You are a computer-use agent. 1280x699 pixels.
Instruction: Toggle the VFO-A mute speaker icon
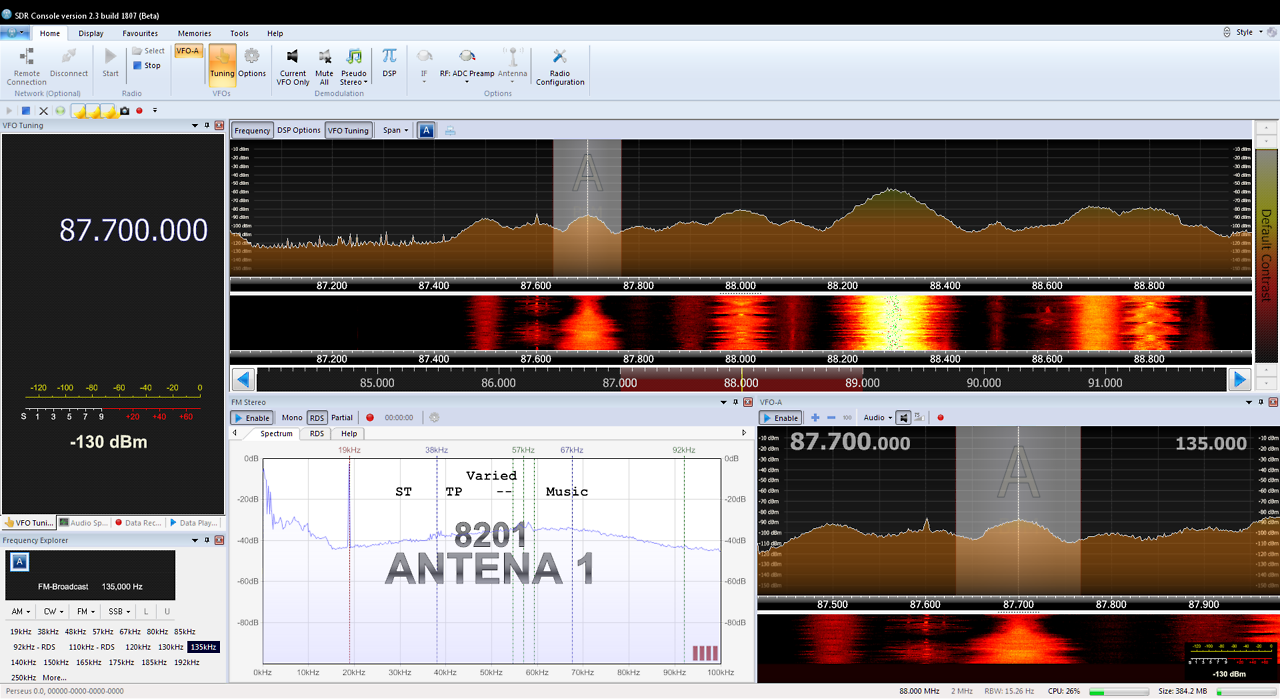[902, 418]
